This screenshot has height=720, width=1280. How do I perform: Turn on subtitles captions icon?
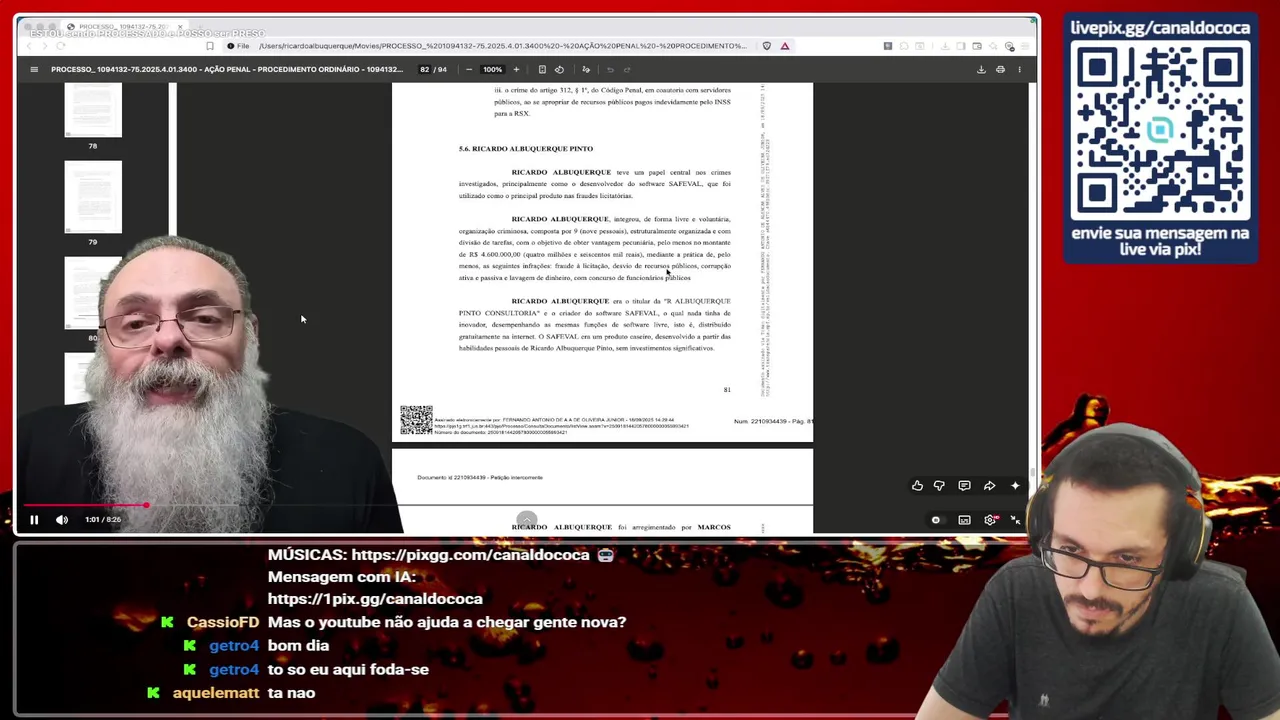[964, 520]
